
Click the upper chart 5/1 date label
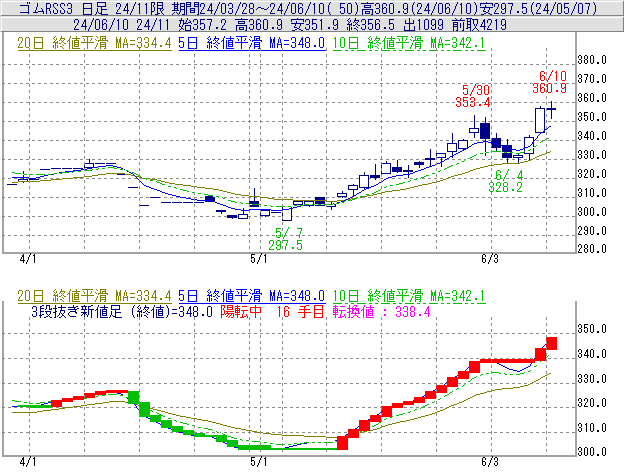tap(259, 259)
